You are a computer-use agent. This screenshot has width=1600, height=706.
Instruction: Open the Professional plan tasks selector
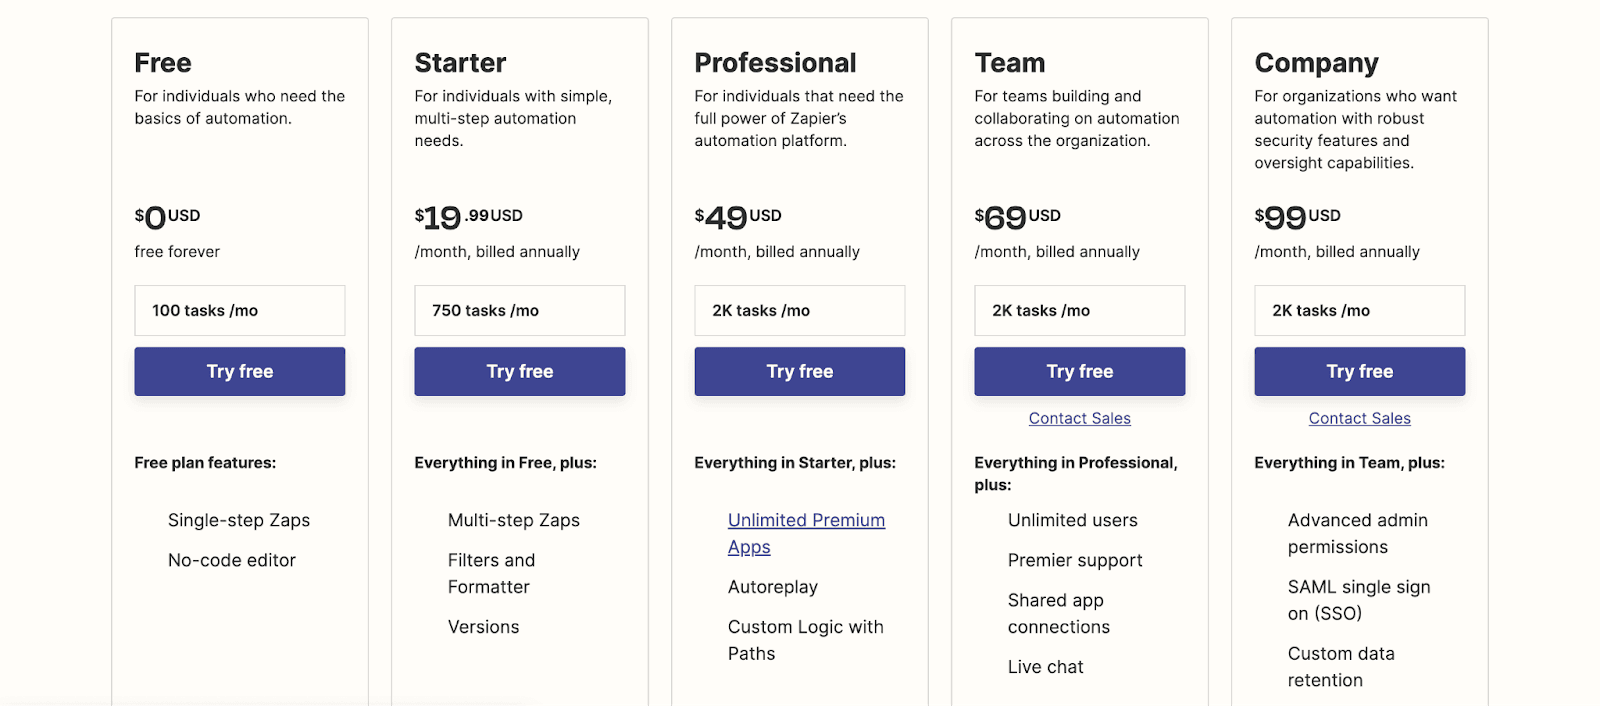tap(799, 310)
